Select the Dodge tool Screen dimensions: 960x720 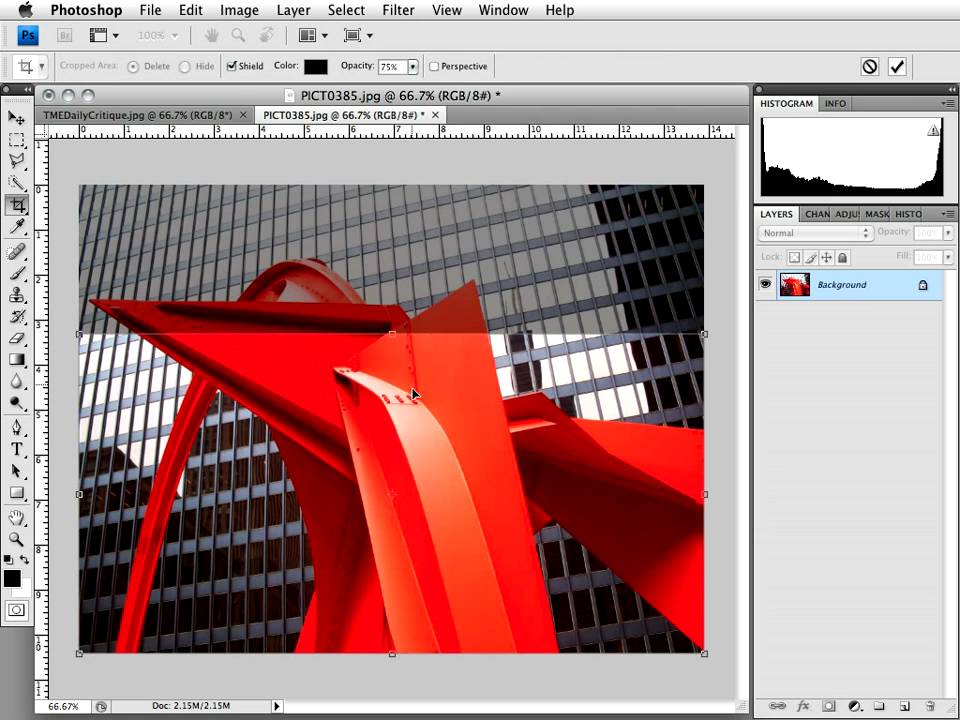coord(17,403)
